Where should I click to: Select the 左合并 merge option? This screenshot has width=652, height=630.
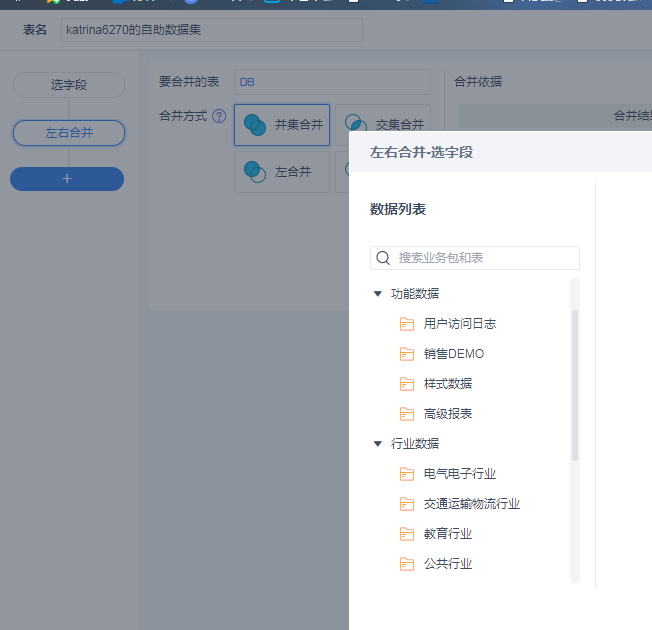[x=283, y=172]
